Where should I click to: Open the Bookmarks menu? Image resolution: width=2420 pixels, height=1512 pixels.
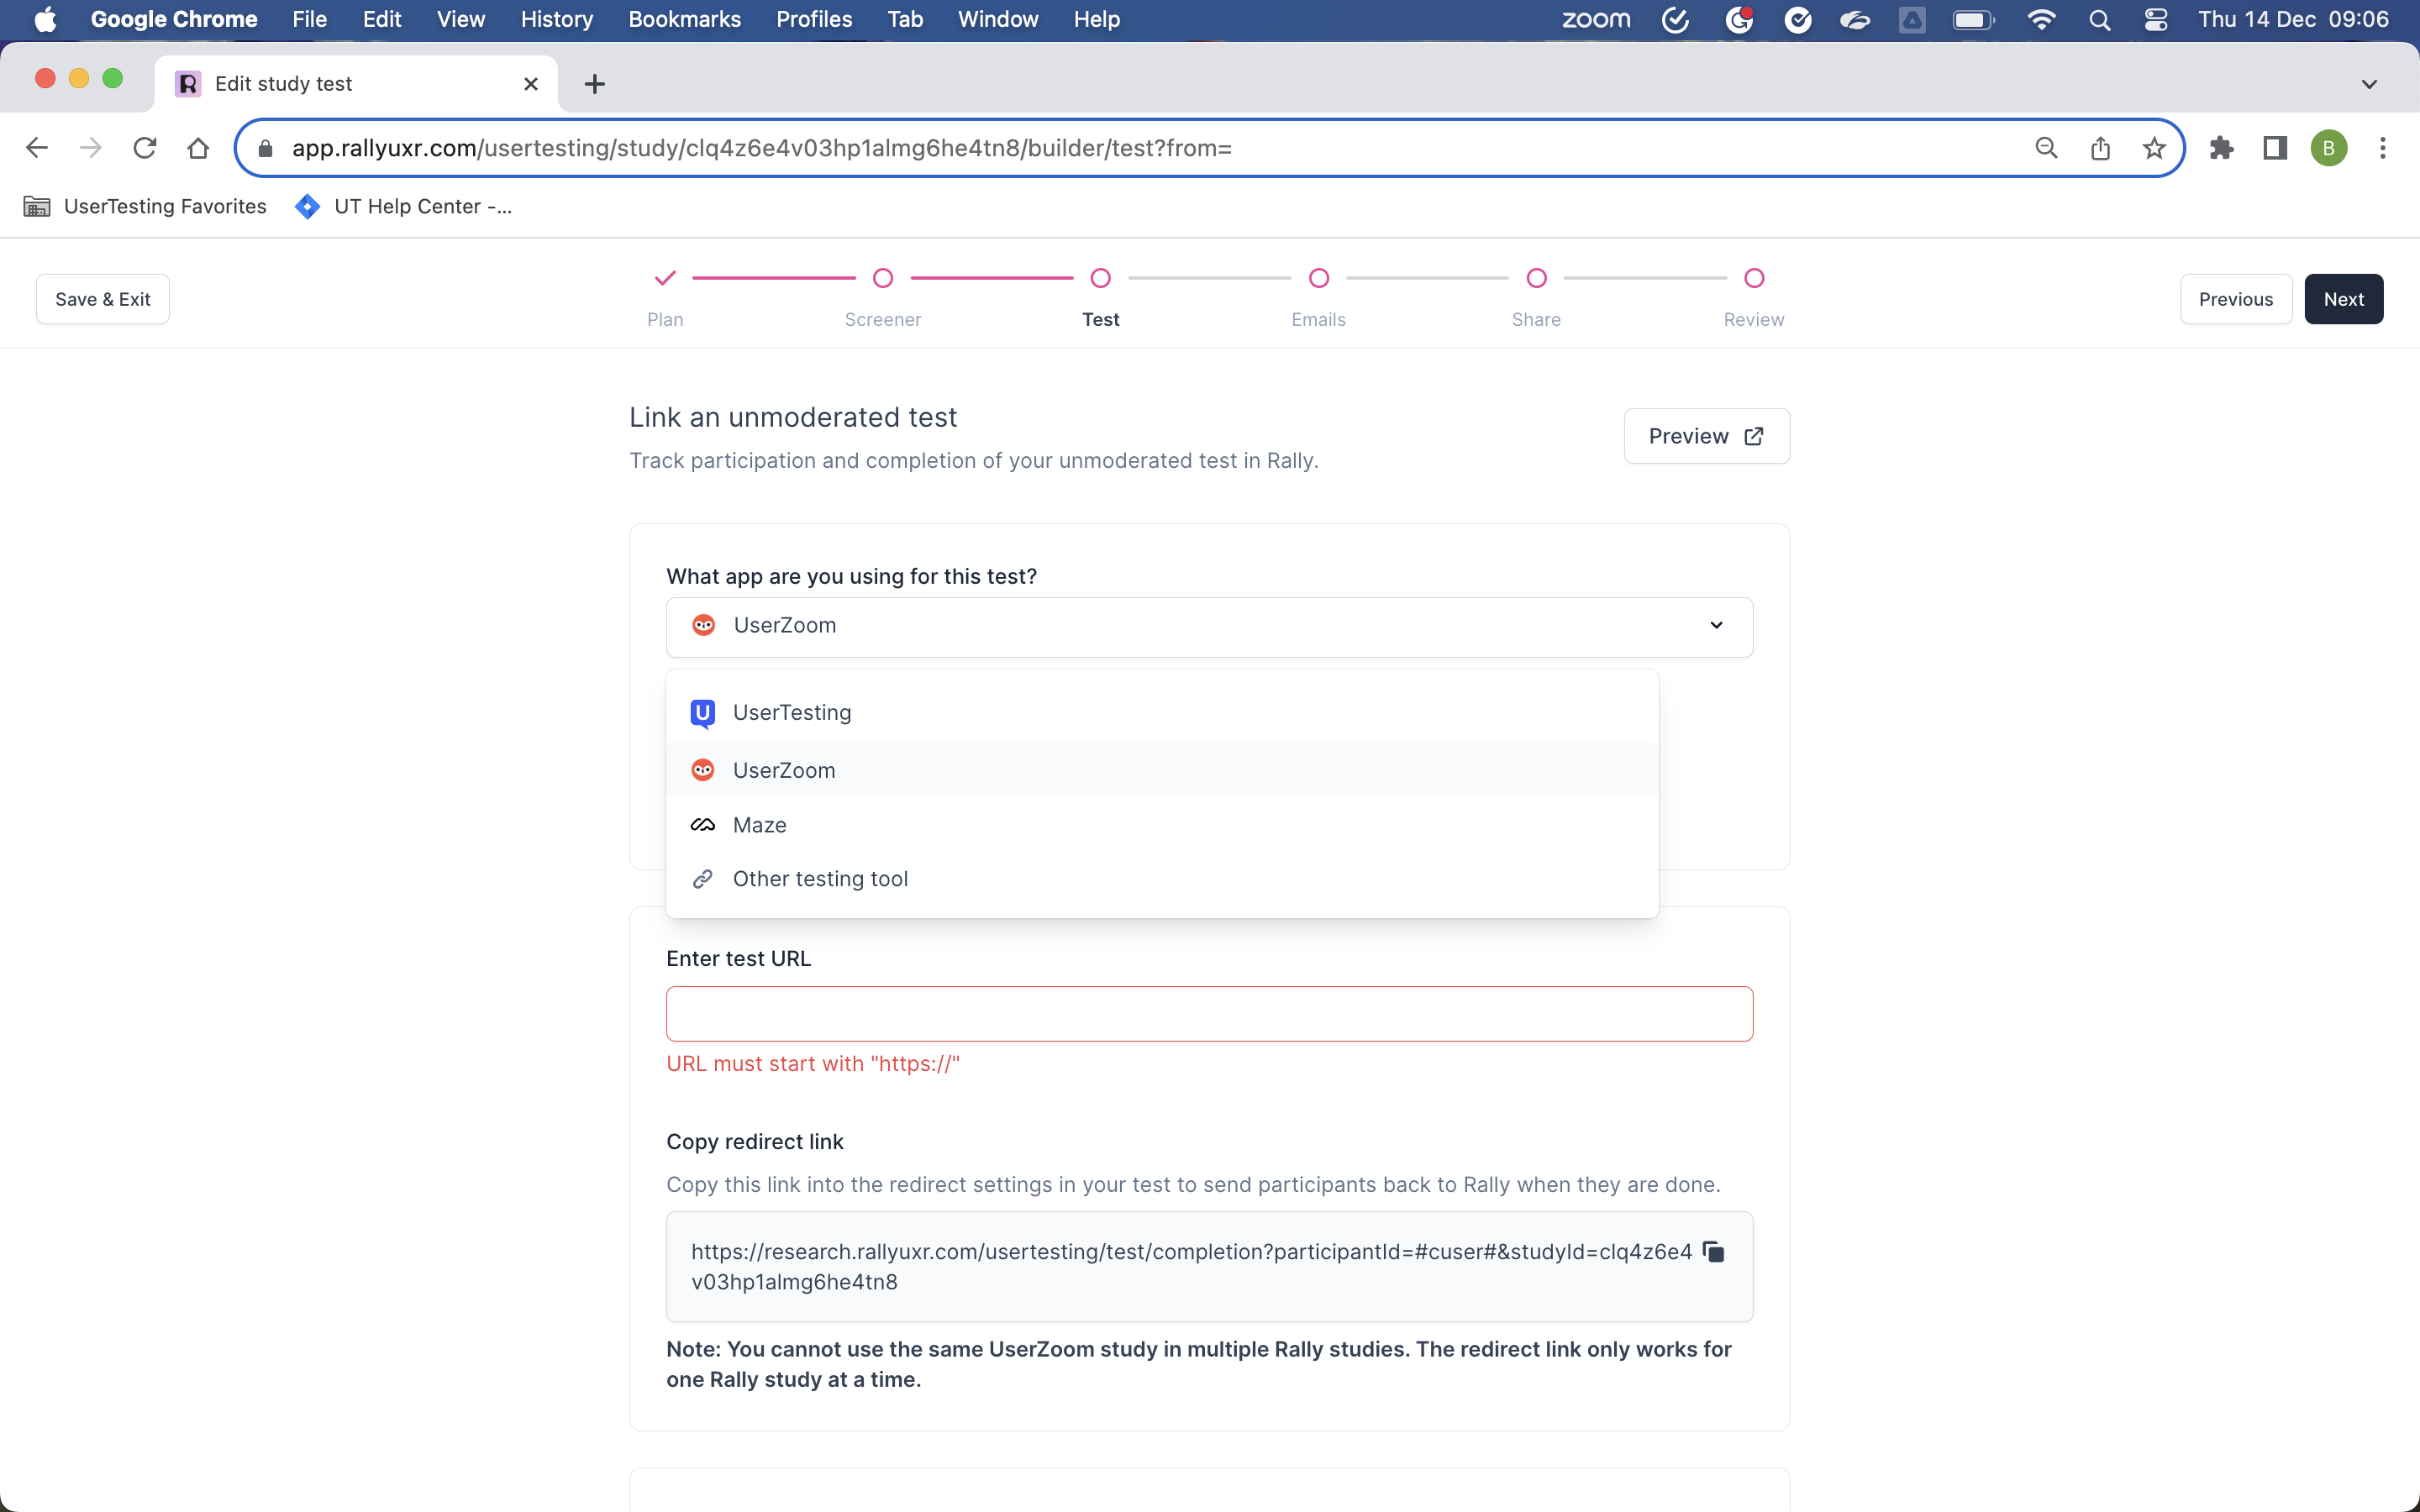pos(684,19)
